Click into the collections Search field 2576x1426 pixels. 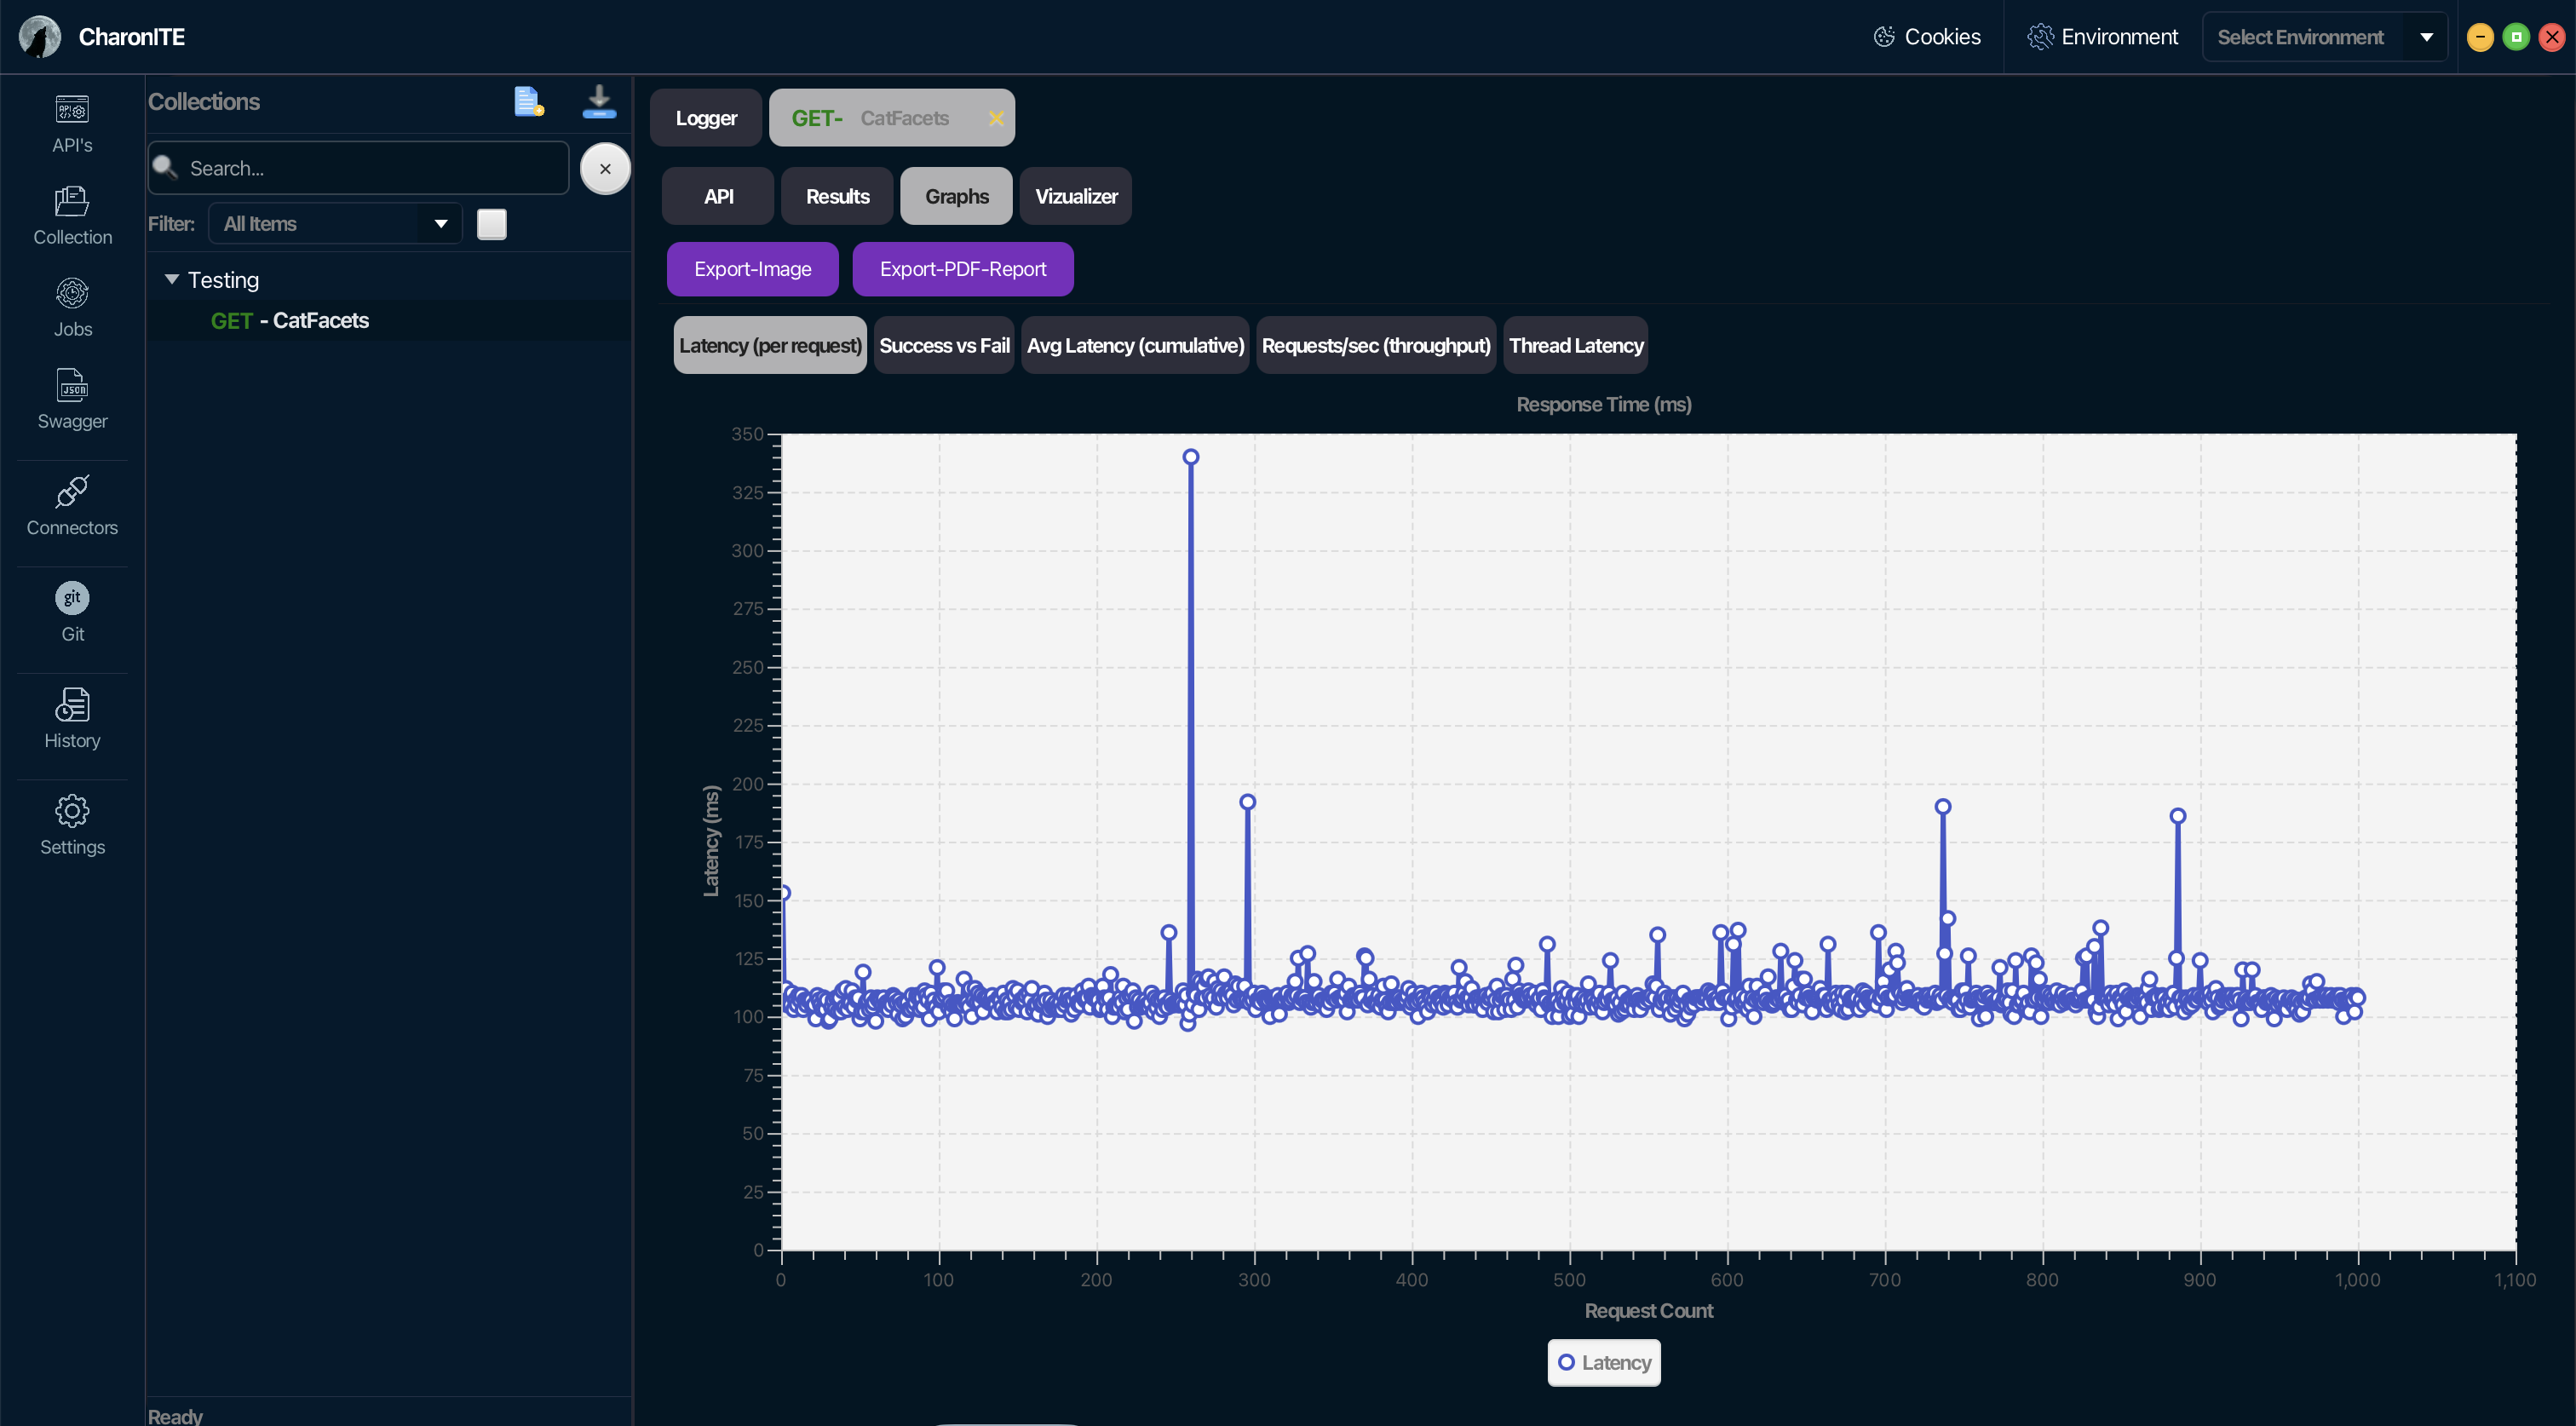pyautogui.click(x=358, y=168)
